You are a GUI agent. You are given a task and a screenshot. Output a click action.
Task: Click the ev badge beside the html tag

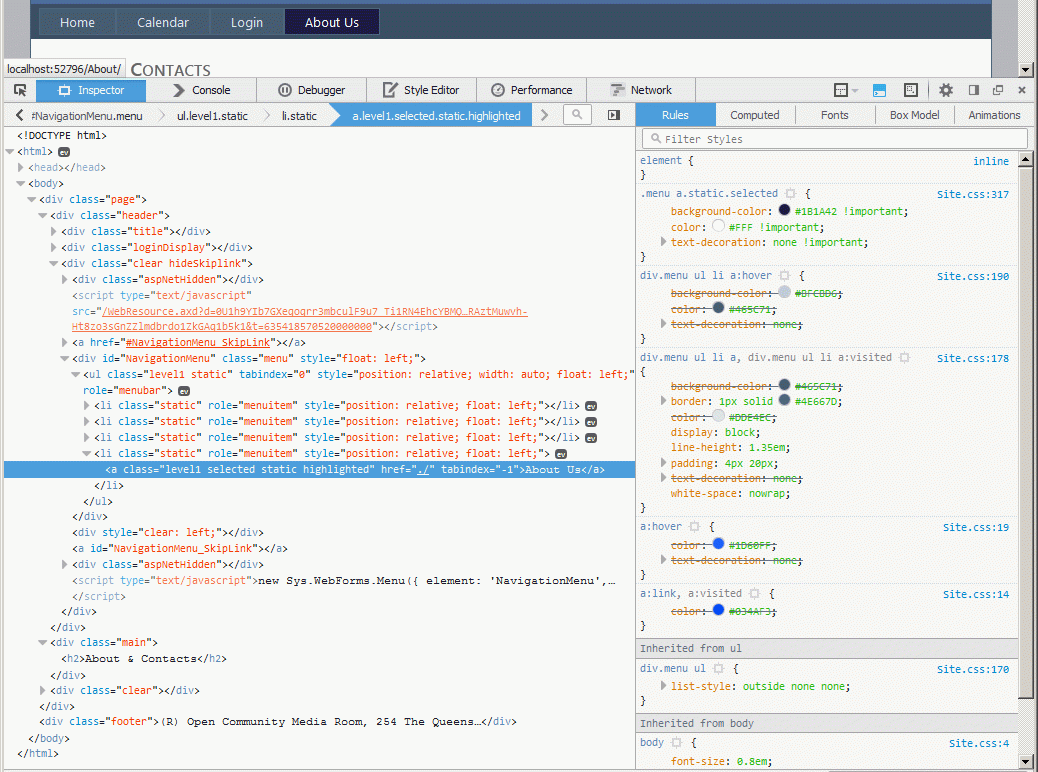click(64, 152)
